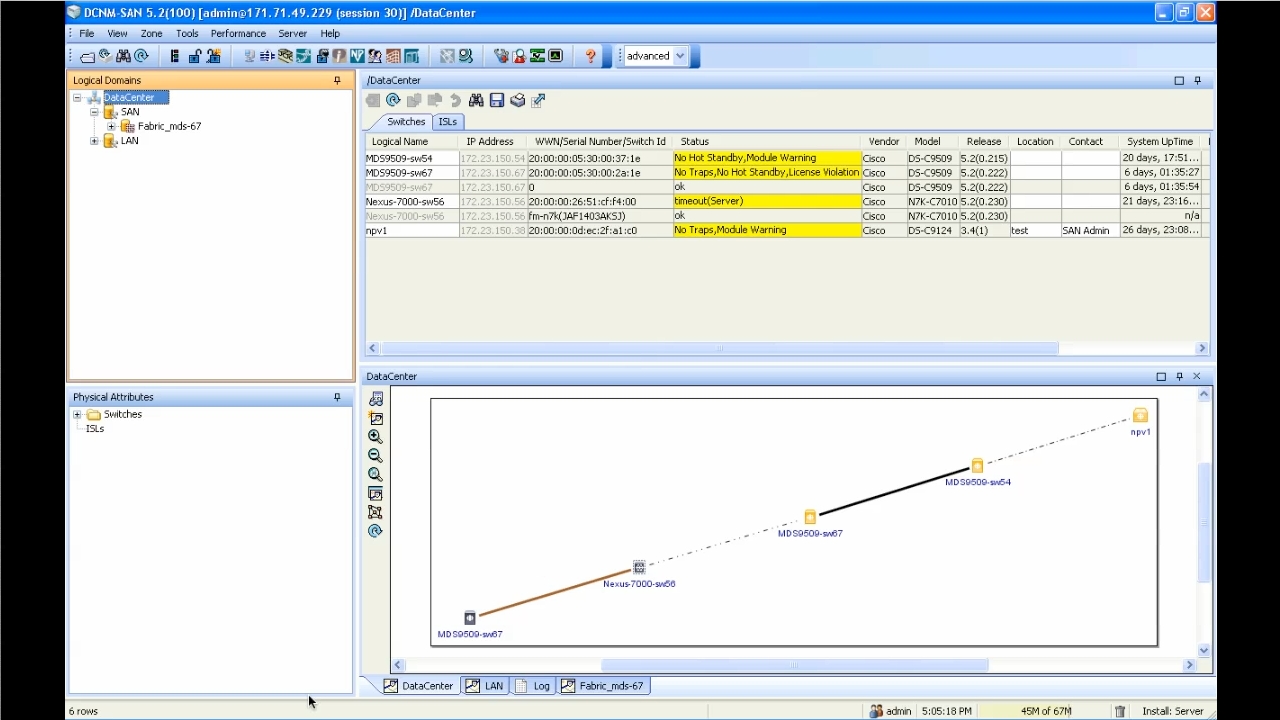Viewport: 1280px width, 720px height.
Task: Maximize the DataCenter map panel
Action: pos(1161,376)
